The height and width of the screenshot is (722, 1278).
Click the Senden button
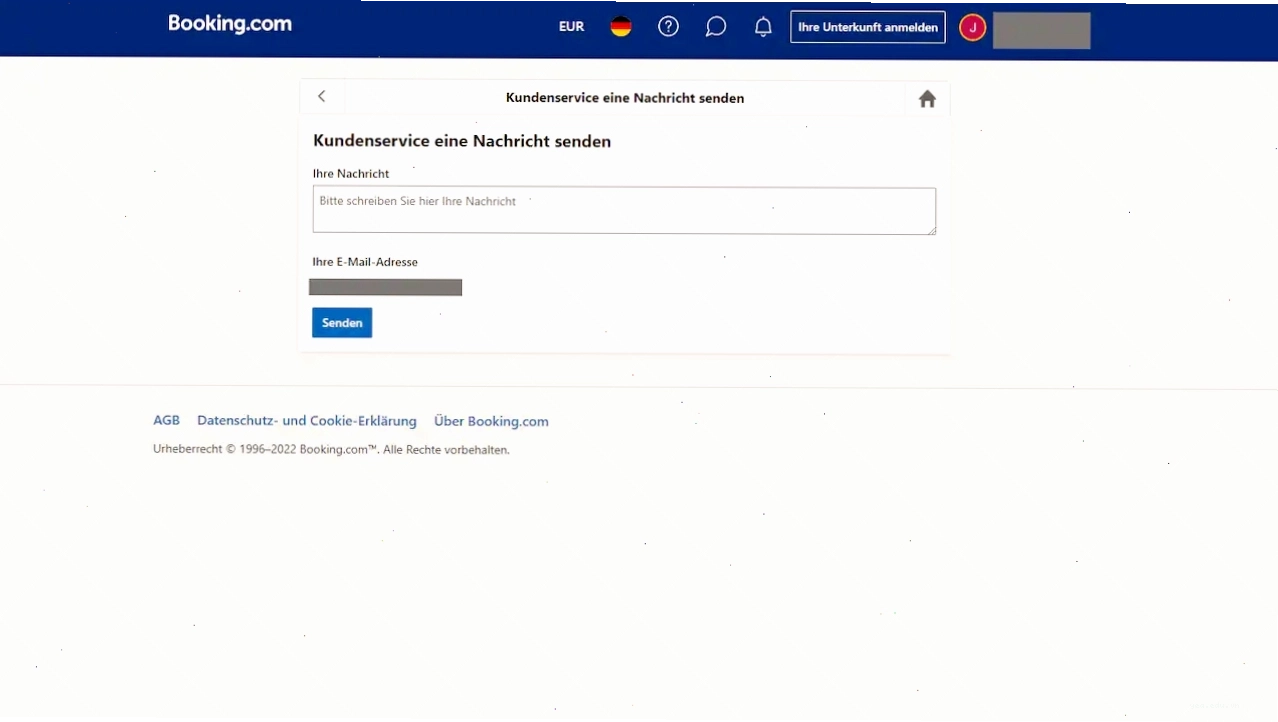(342, 323)
